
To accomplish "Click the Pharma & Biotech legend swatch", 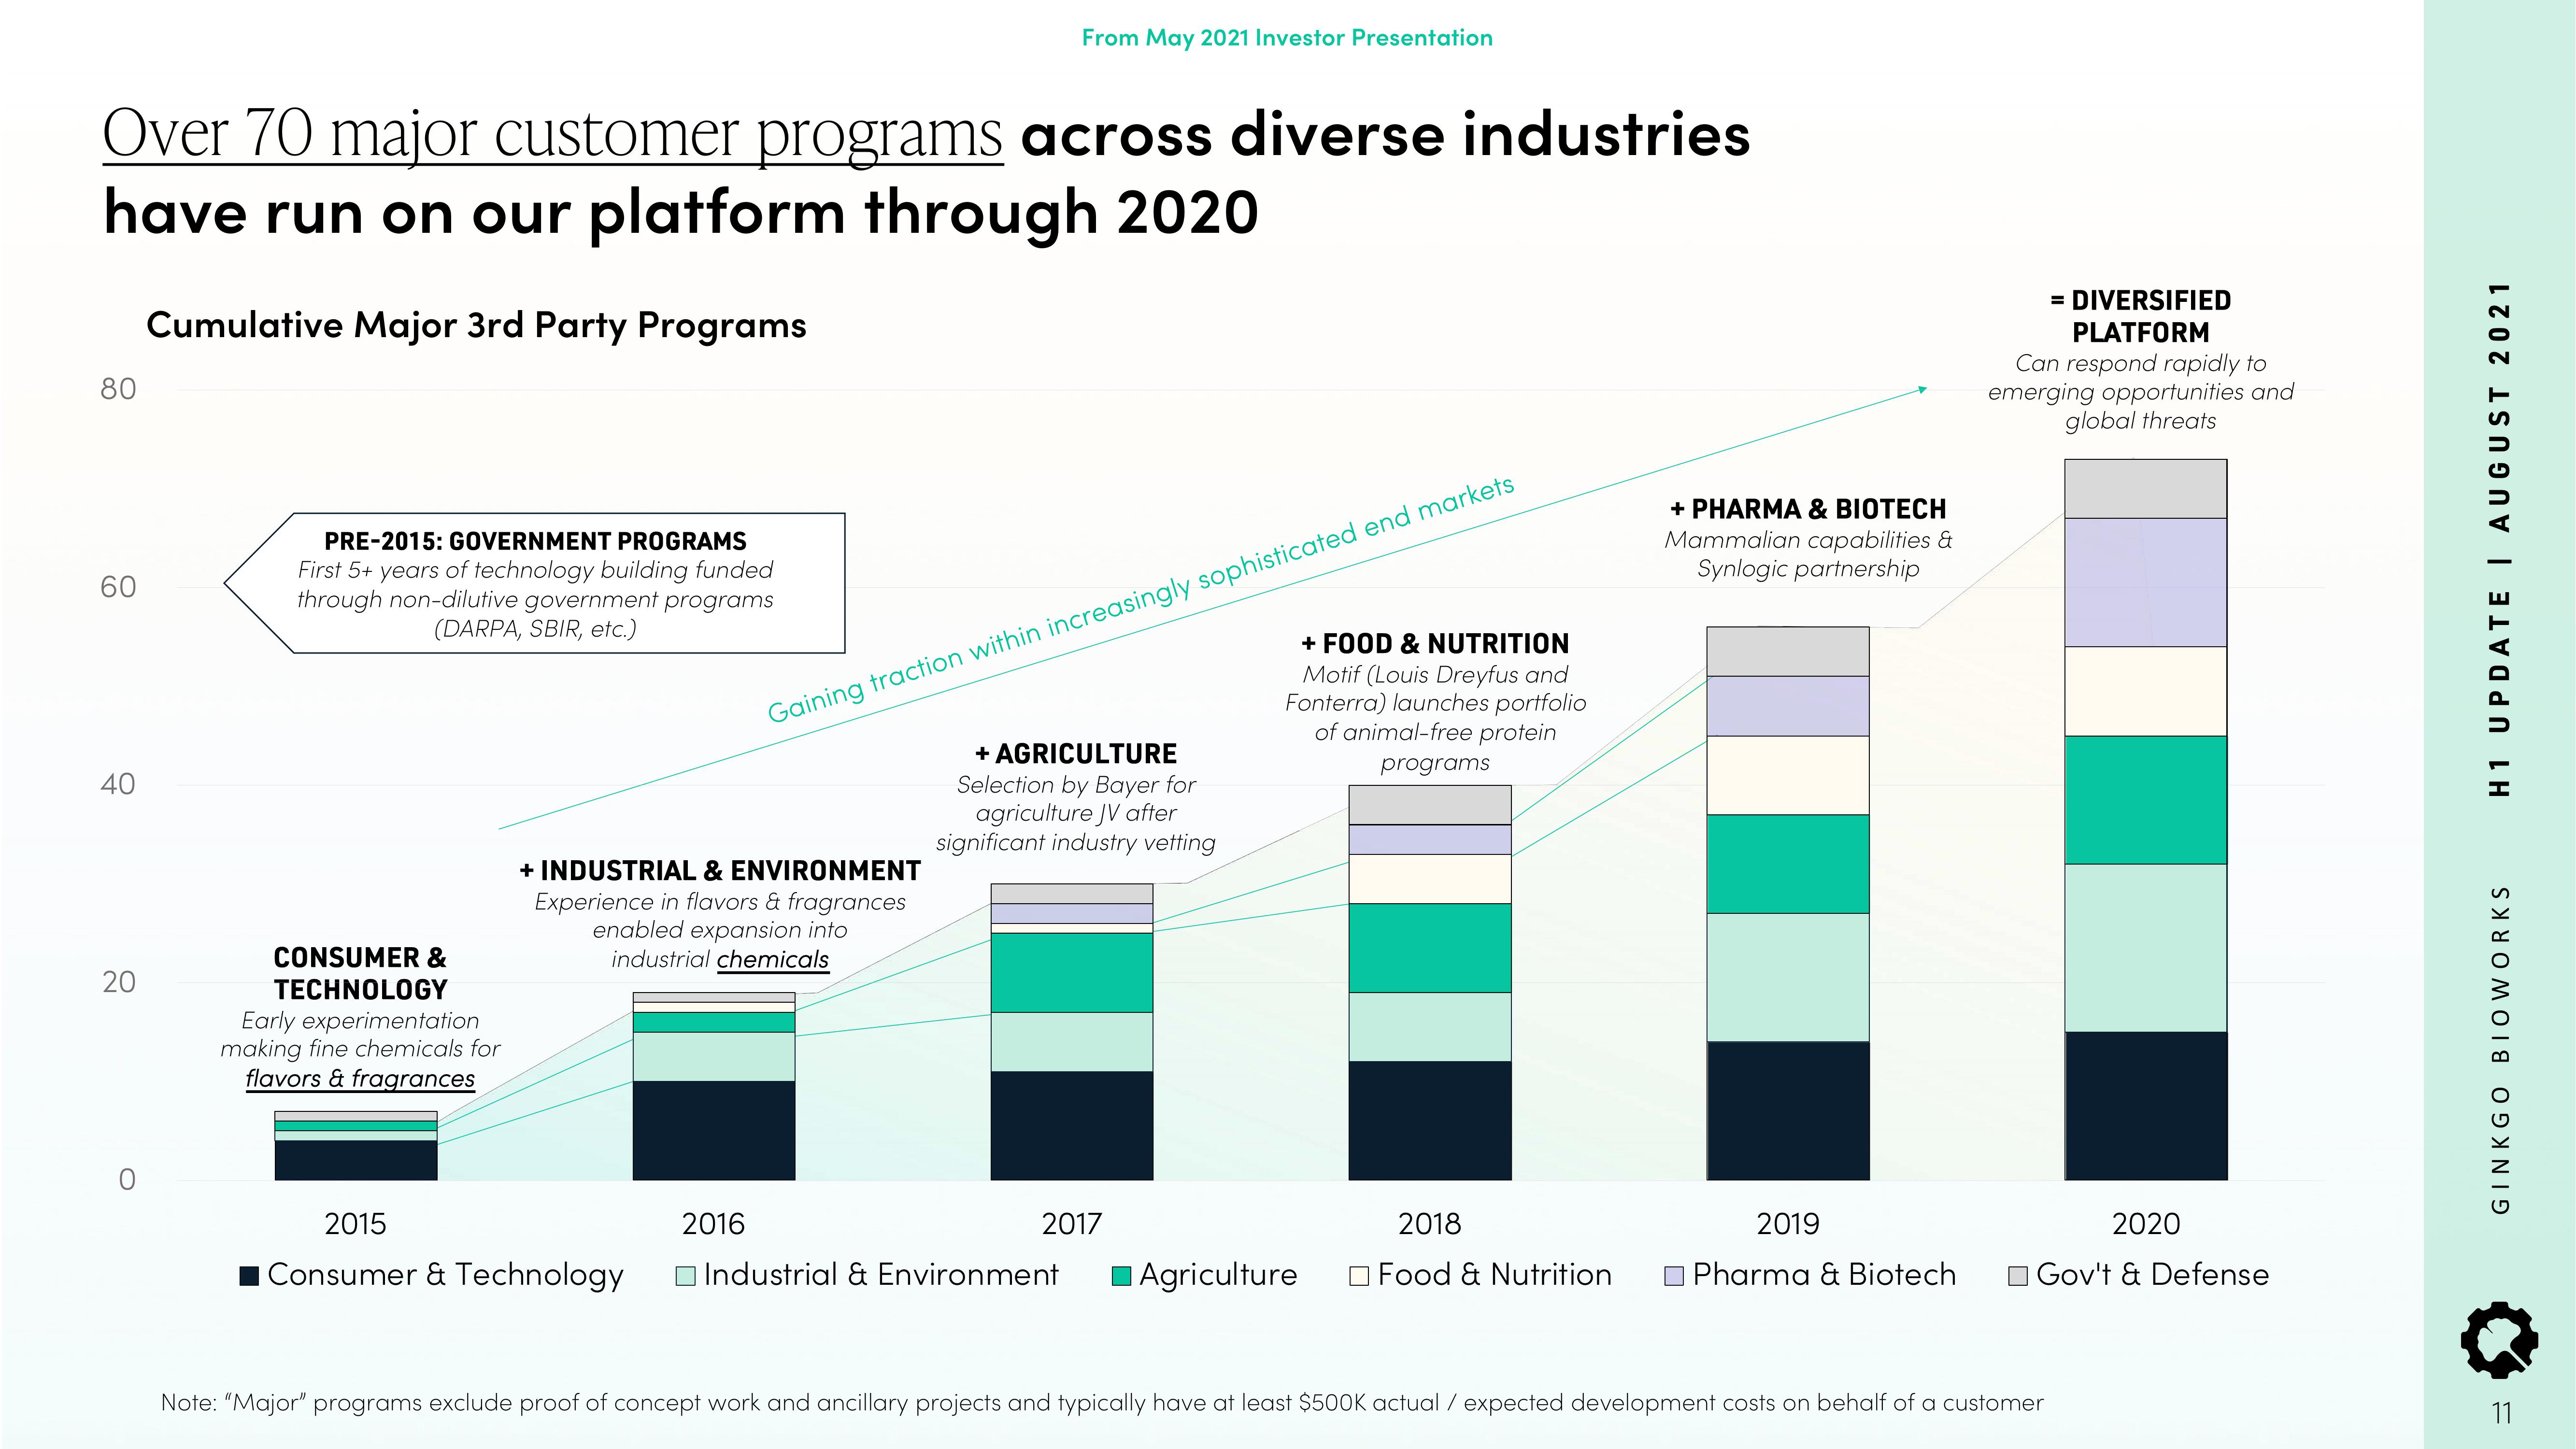I will [x=1674, y=1276].
